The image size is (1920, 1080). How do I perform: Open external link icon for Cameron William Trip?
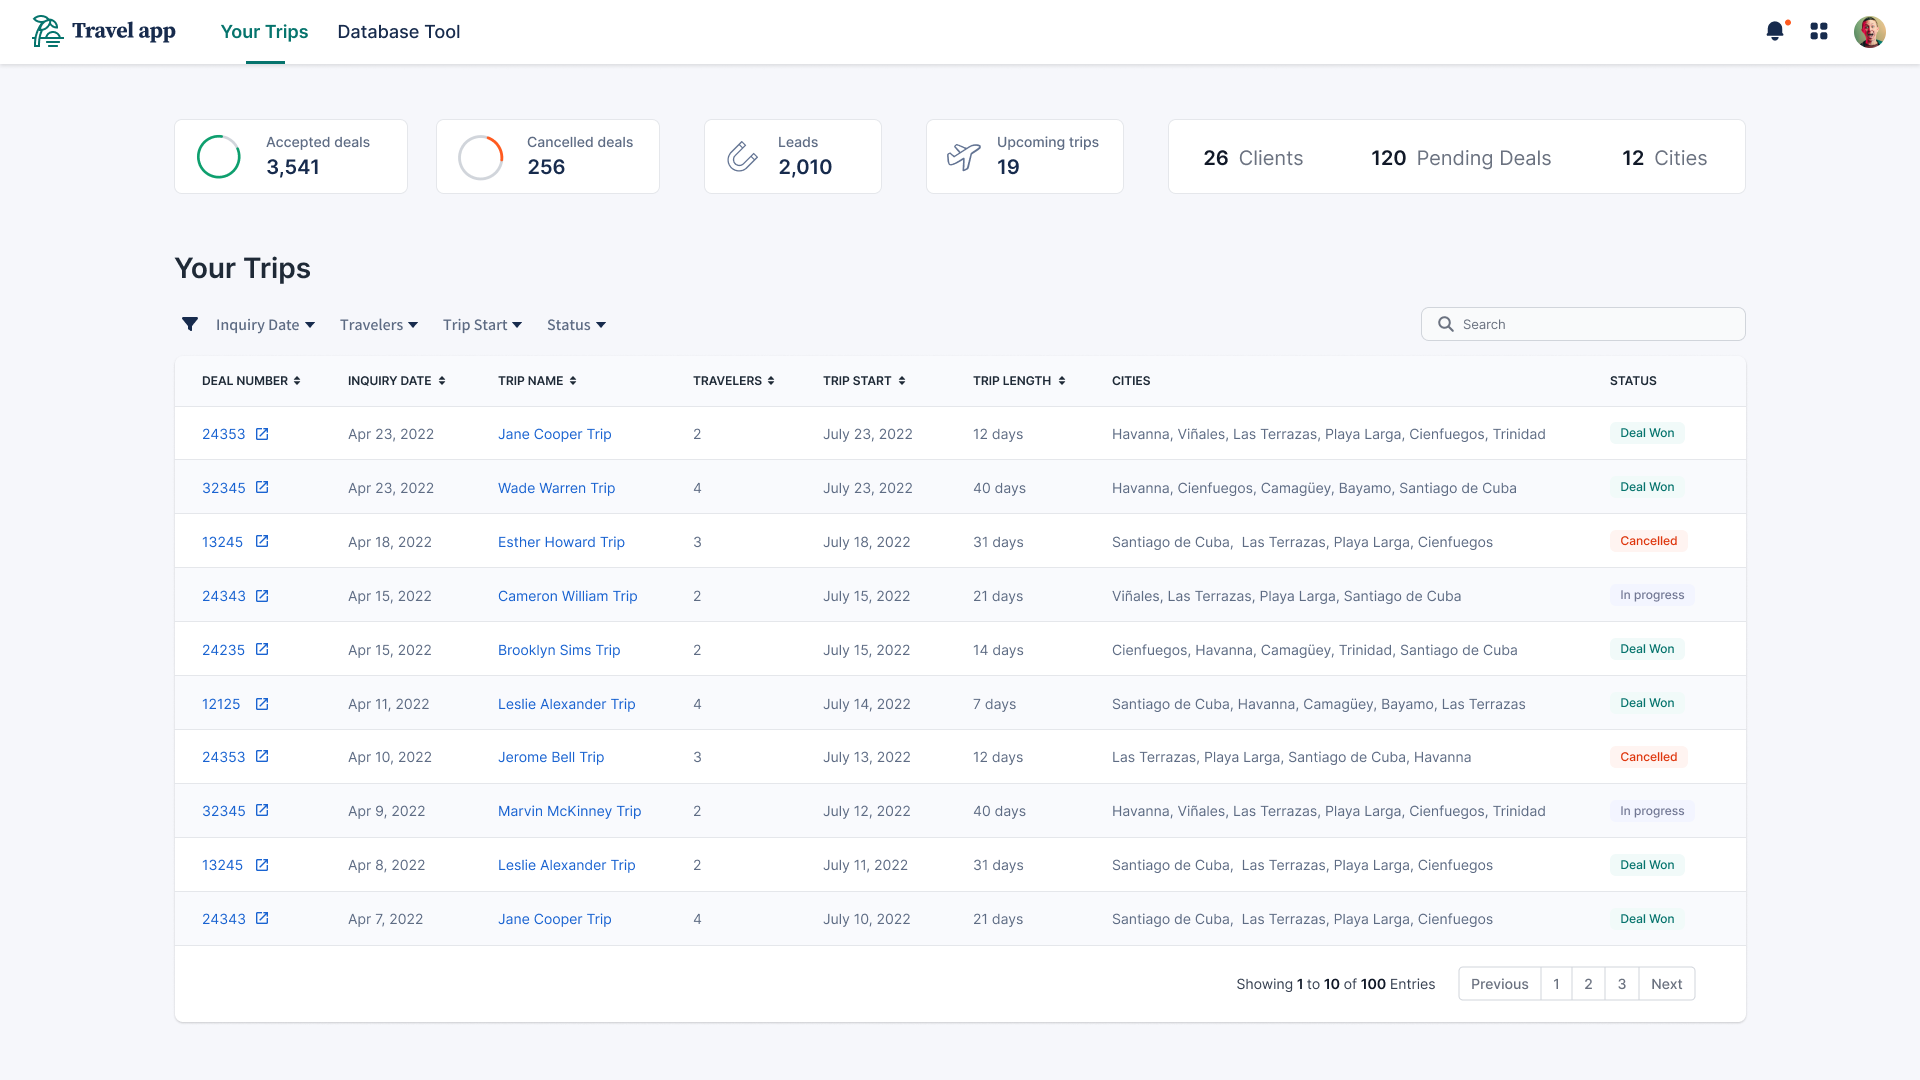[x=262, y=596]
